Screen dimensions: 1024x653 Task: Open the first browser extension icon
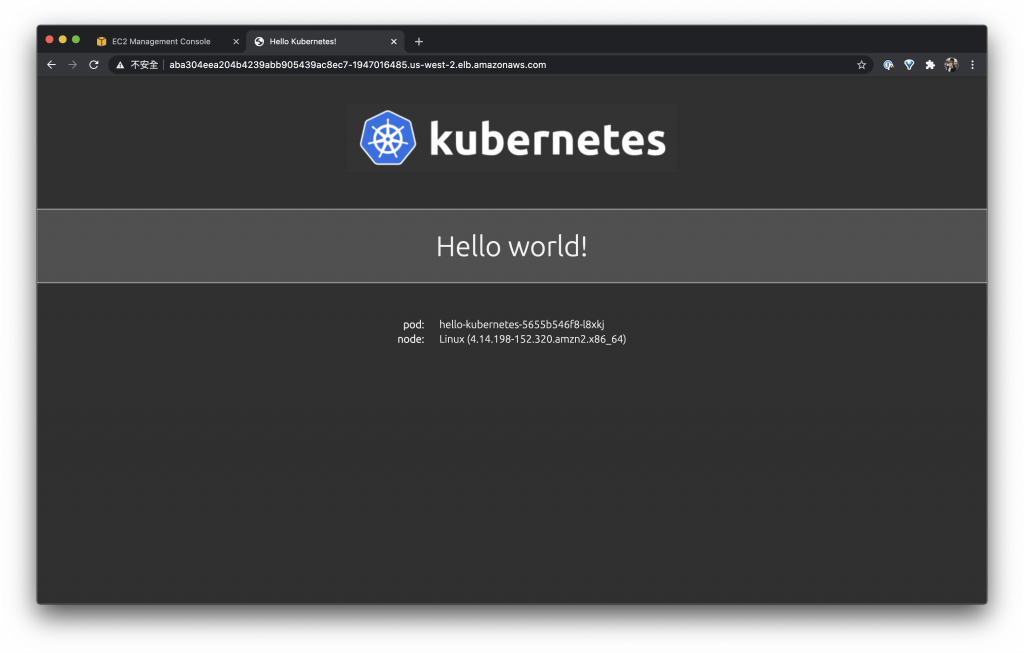[888, 65]
